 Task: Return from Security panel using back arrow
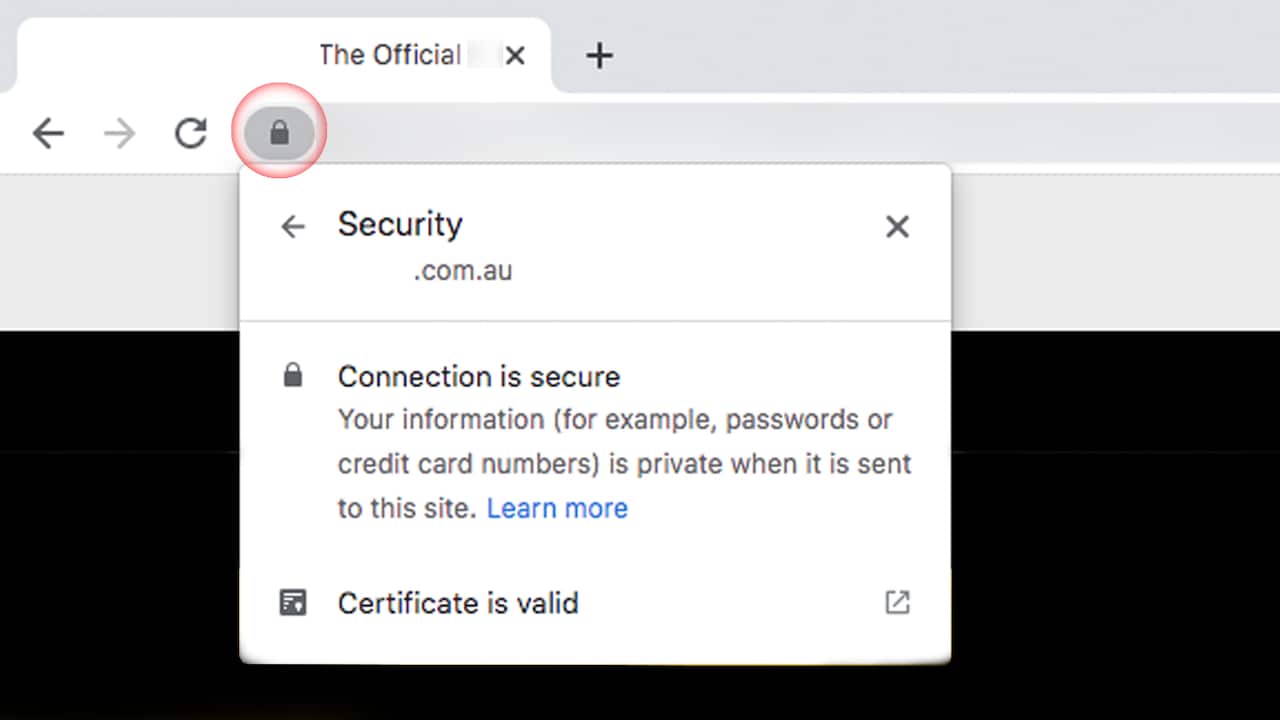[292, 227]
